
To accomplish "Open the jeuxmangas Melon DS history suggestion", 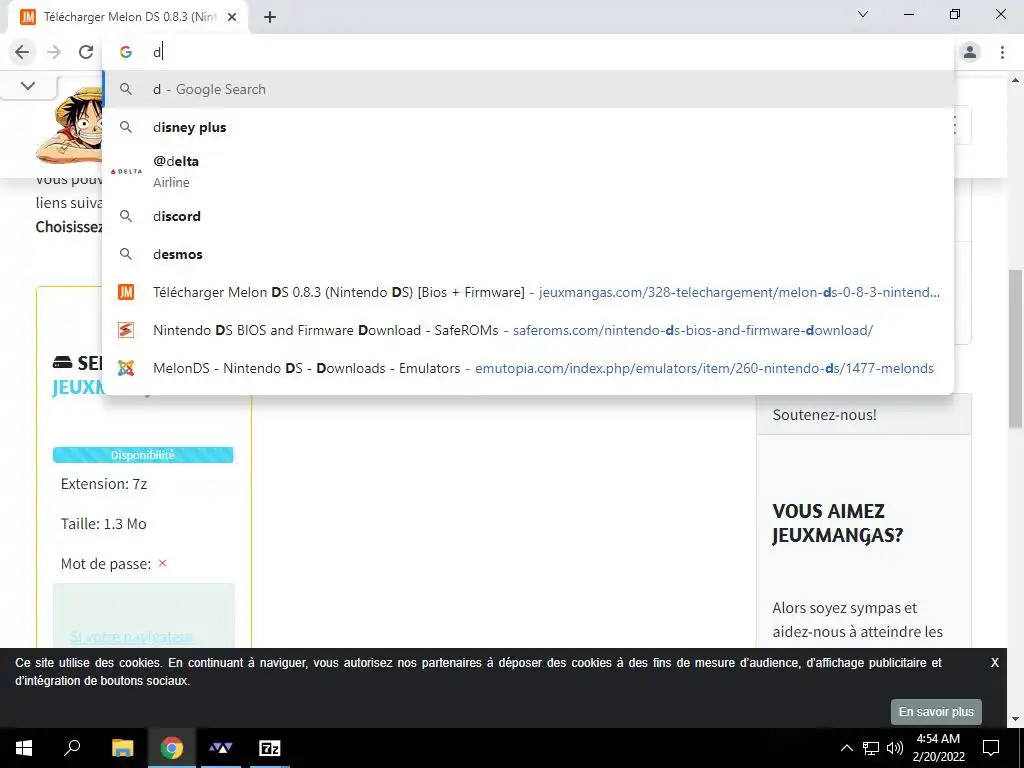I will pos(528,292).
